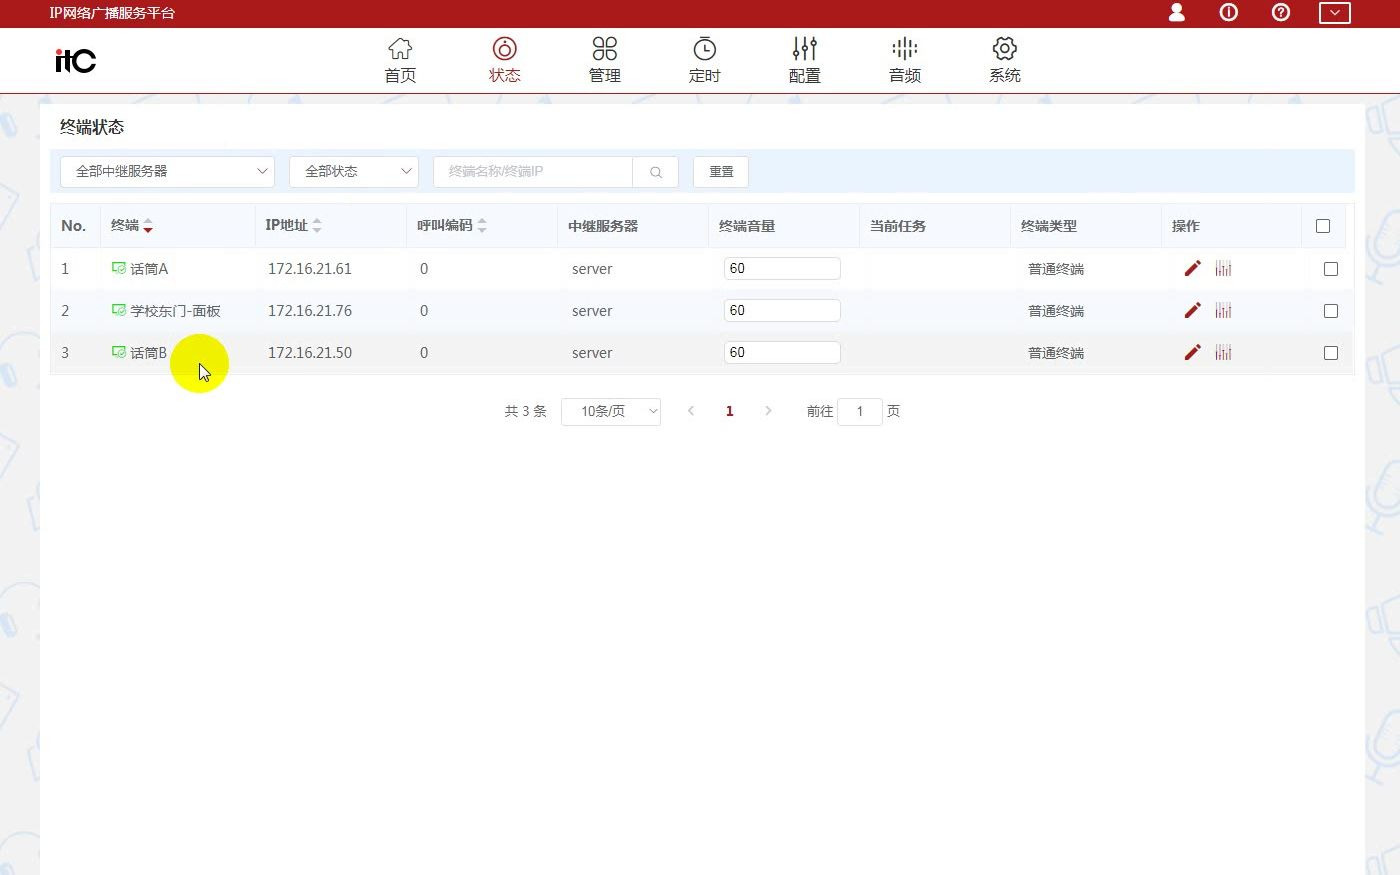Select terminal name 话筒B
Image resolution: width=1400 pixels, height=875 pixels.
[x=148, y=353]
